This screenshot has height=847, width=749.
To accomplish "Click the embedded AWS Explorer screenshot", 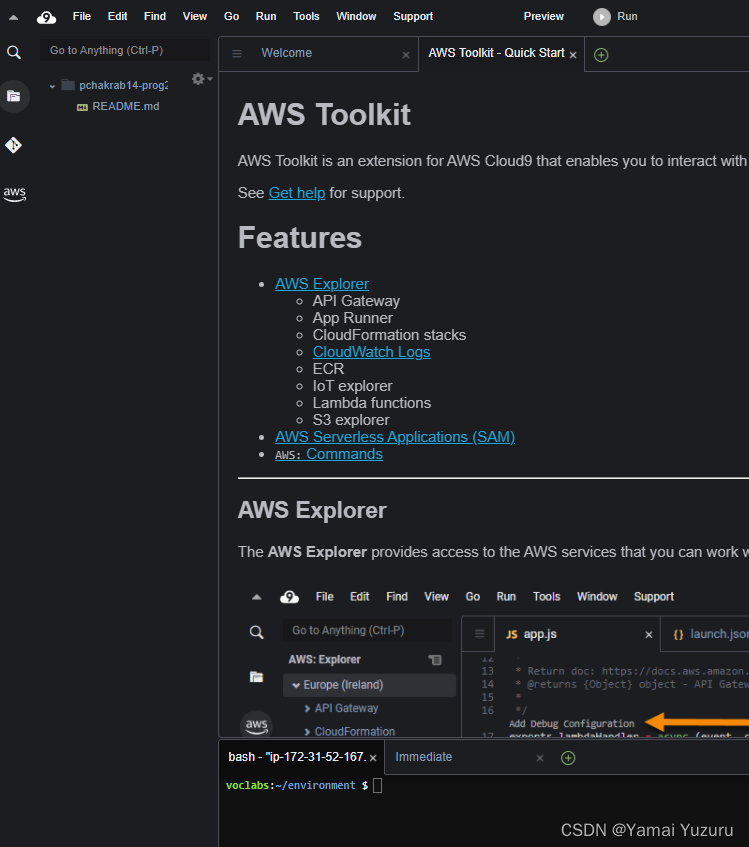I will [493, 661].
